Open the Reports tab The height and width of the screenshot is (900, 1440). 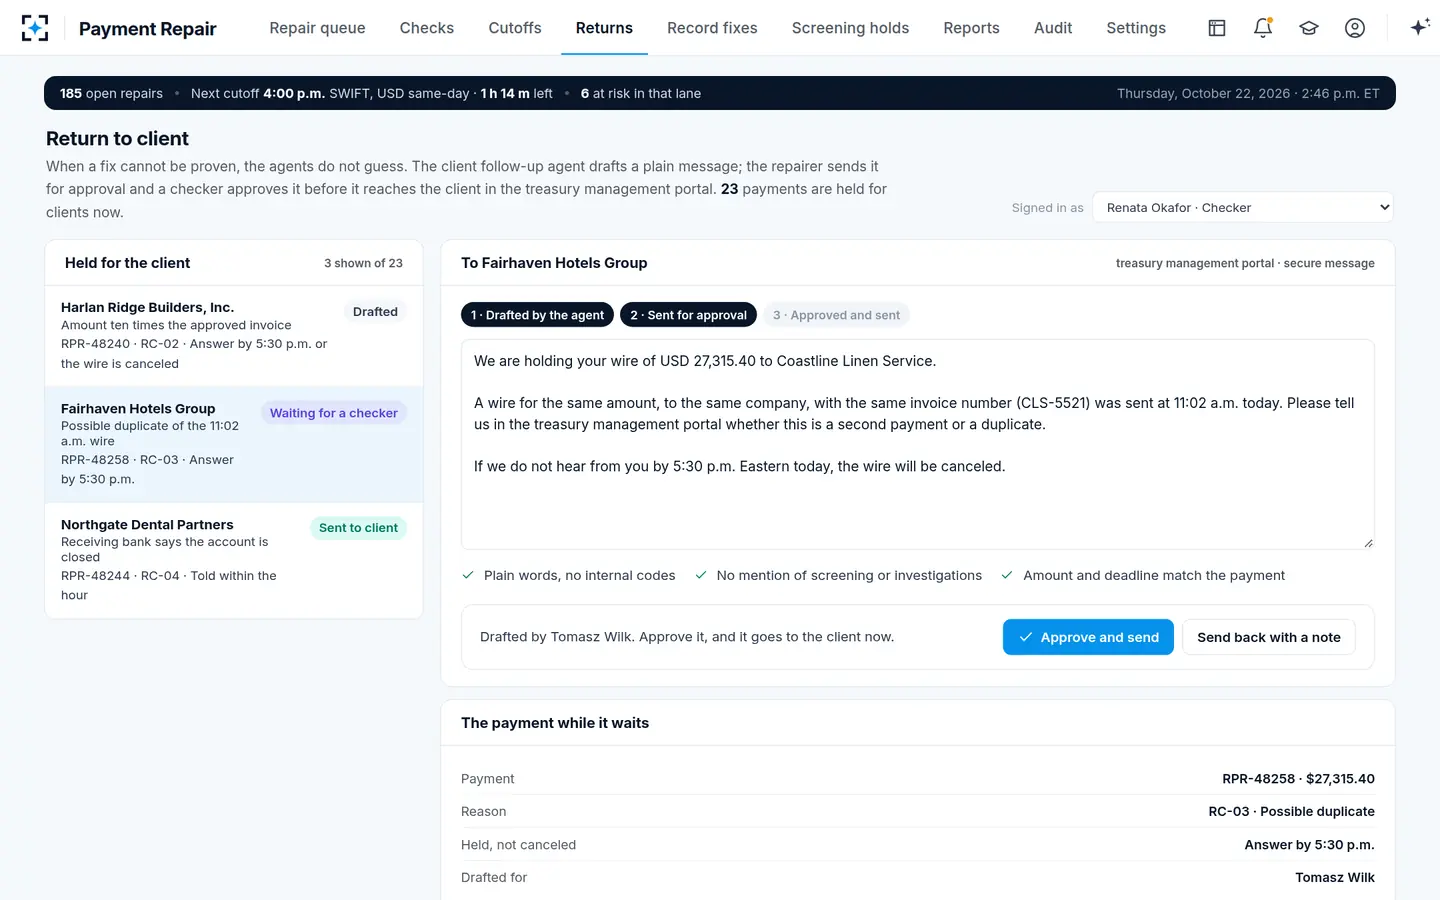[x=971, y=28]
